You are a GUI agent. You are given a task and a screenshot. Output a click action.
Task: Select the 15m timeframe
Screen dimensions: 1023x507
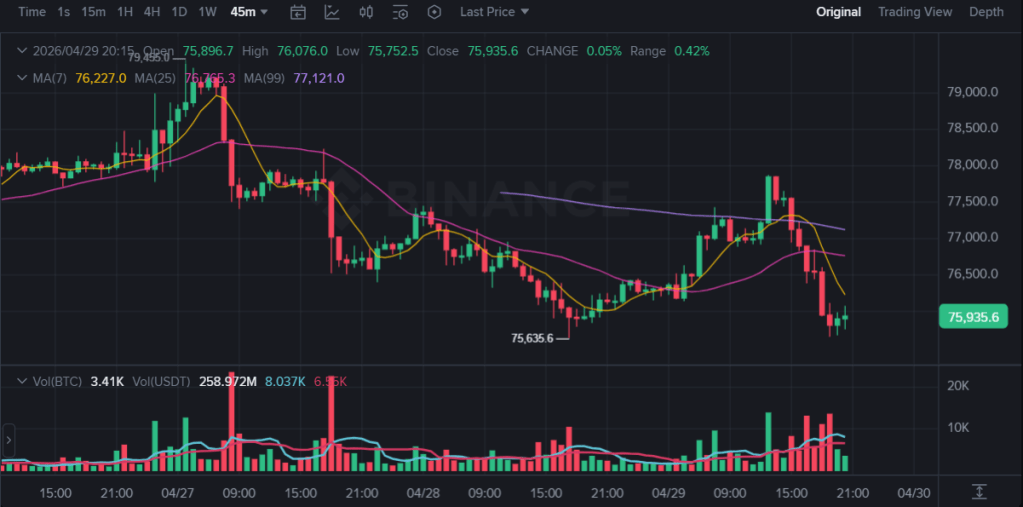93,12
